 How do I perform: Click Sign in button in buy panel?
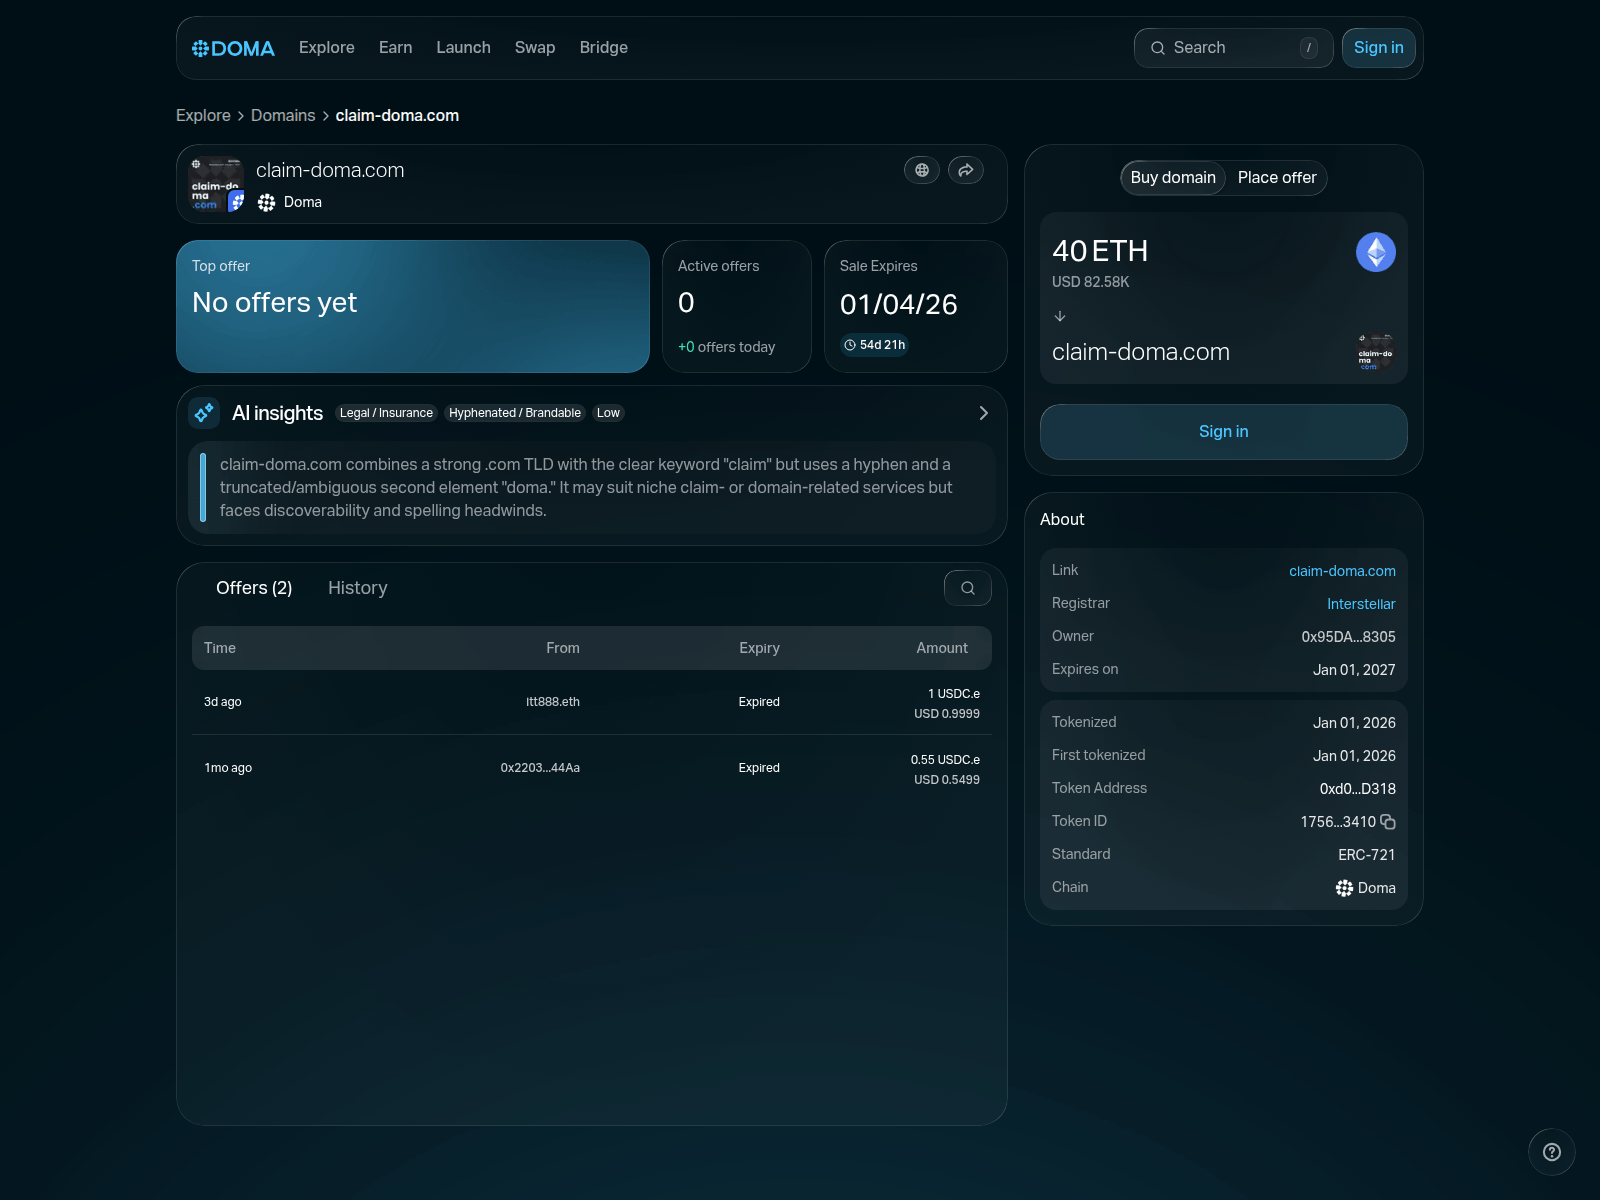coord(1224,432)
